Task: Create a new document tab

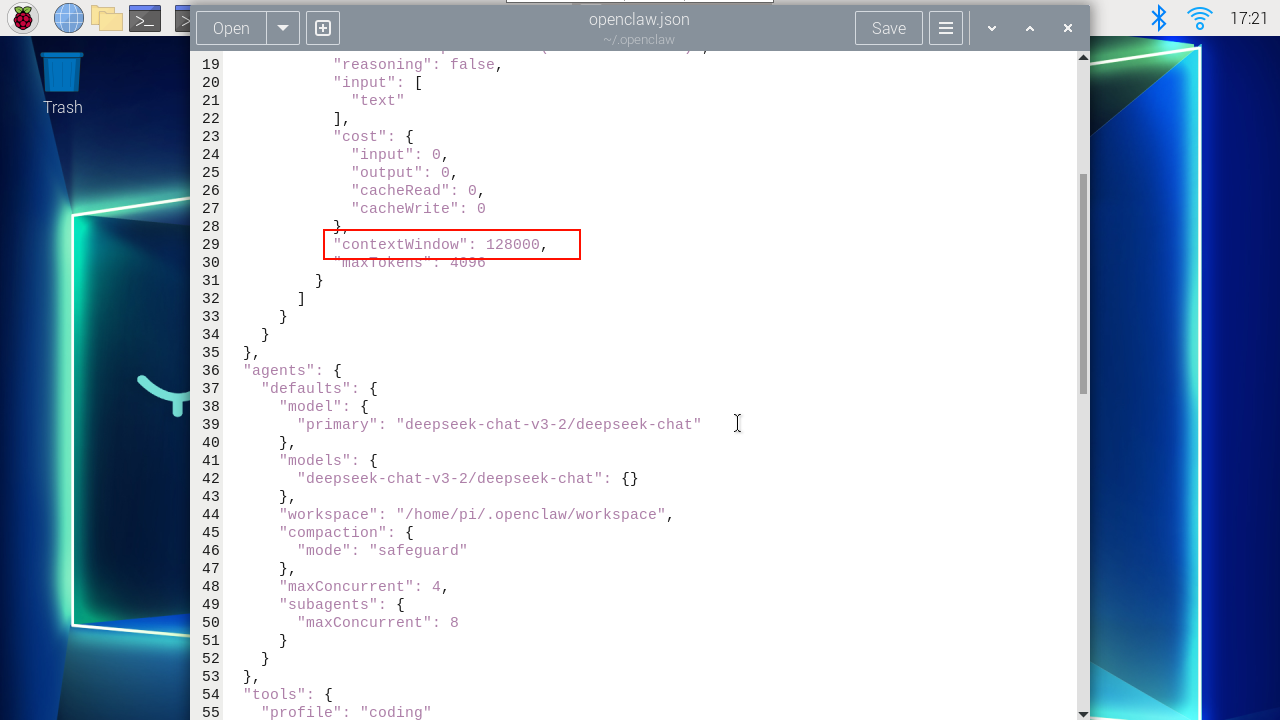Action: pyautogui.click(x=323, y=28)
